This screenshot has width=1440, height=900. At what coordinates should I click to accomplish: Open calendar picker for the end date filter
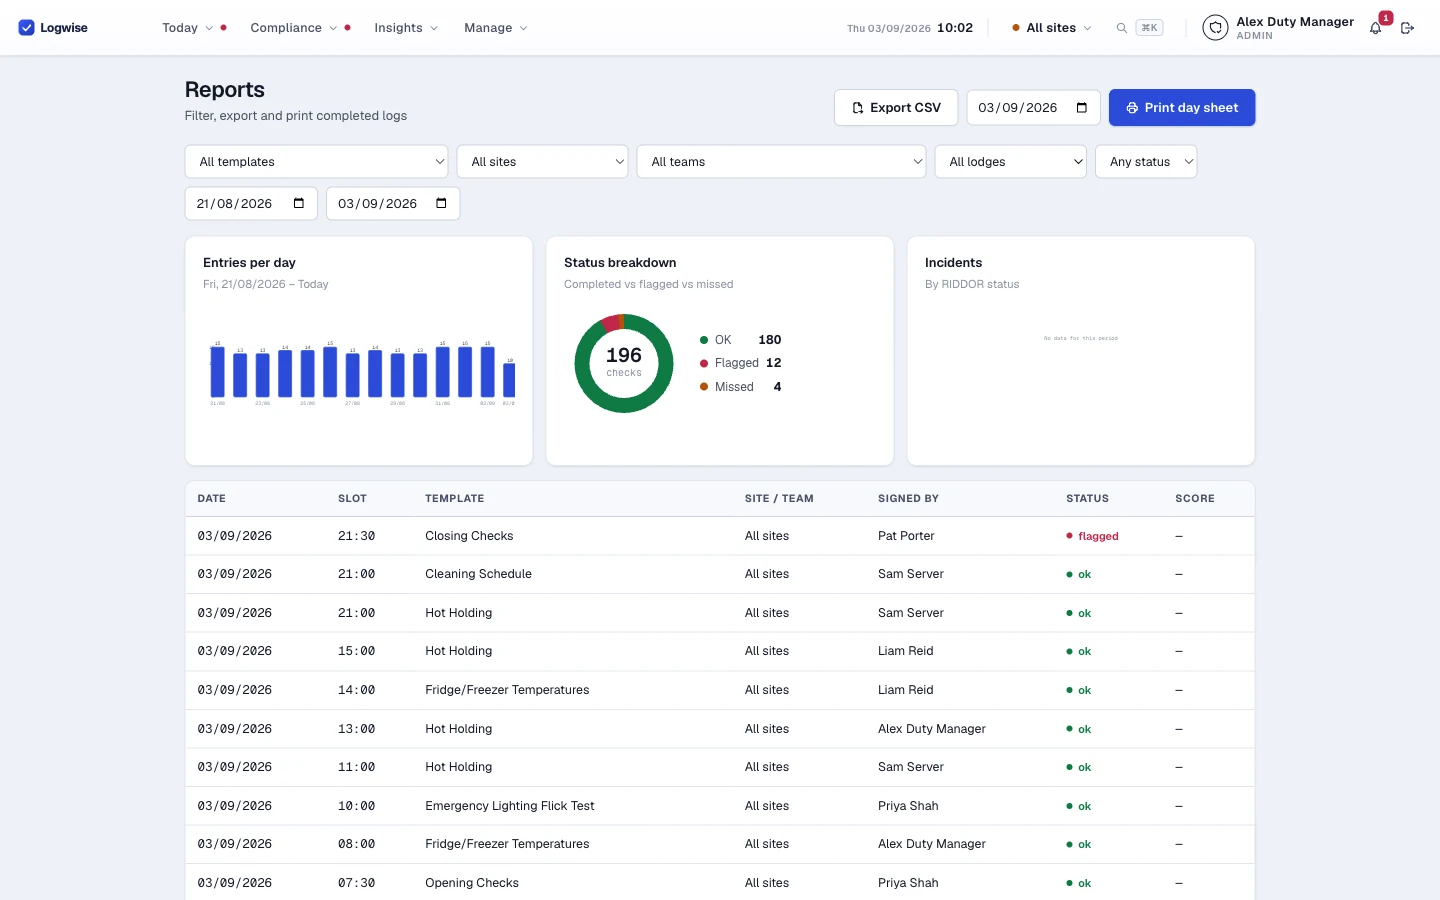(442, 204)
